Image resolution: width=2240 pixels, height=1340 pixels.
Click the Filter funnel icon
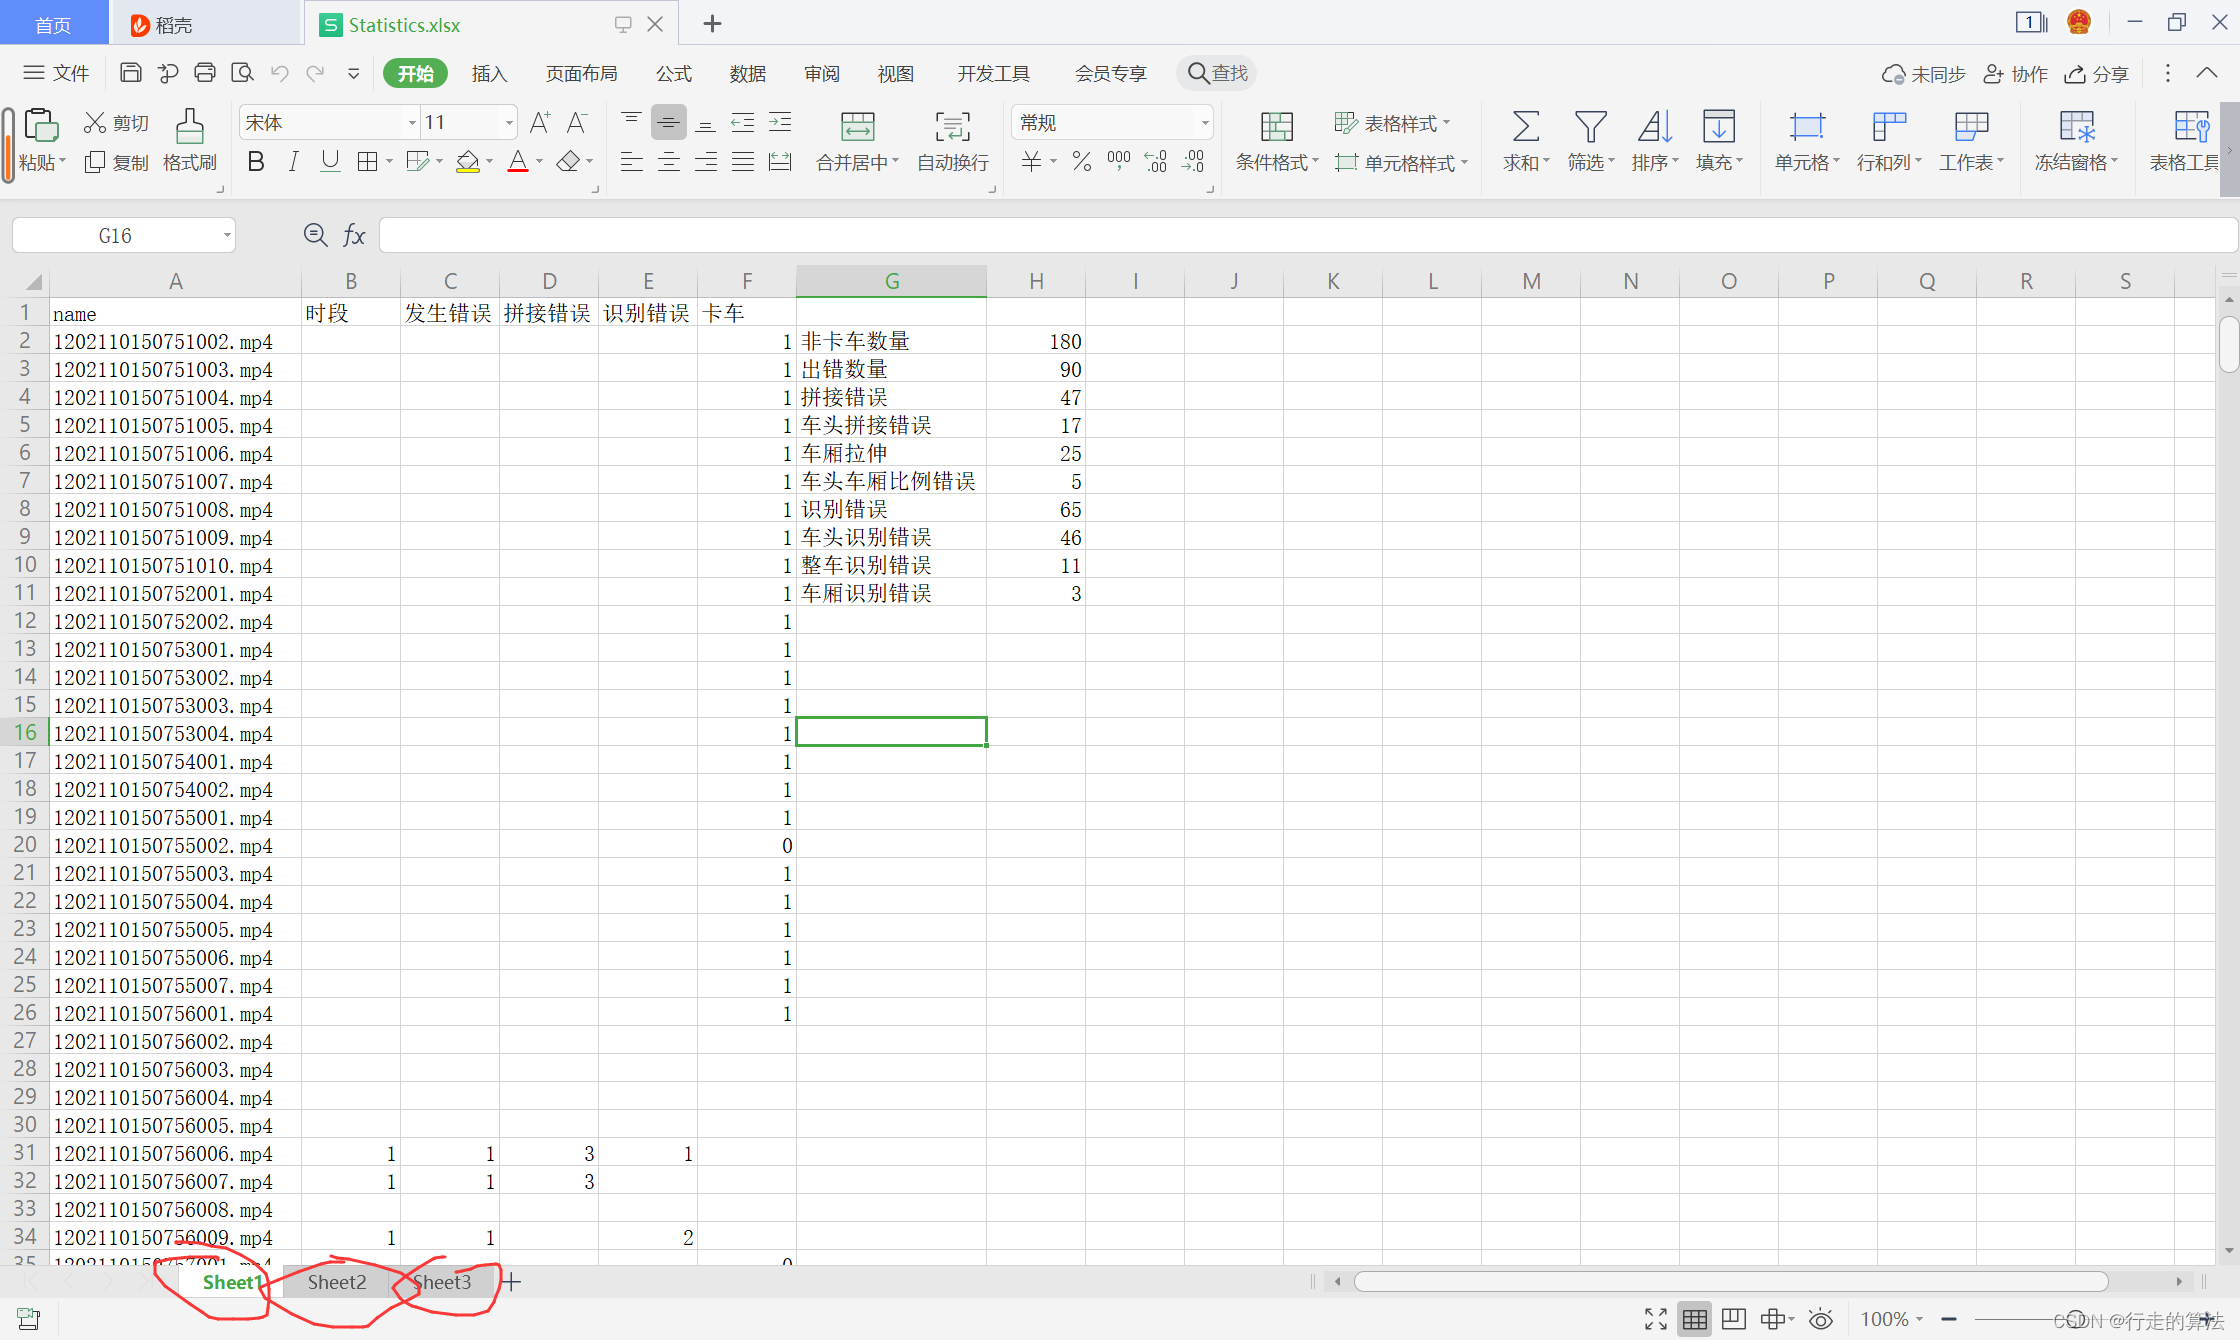pos(1590,128)
